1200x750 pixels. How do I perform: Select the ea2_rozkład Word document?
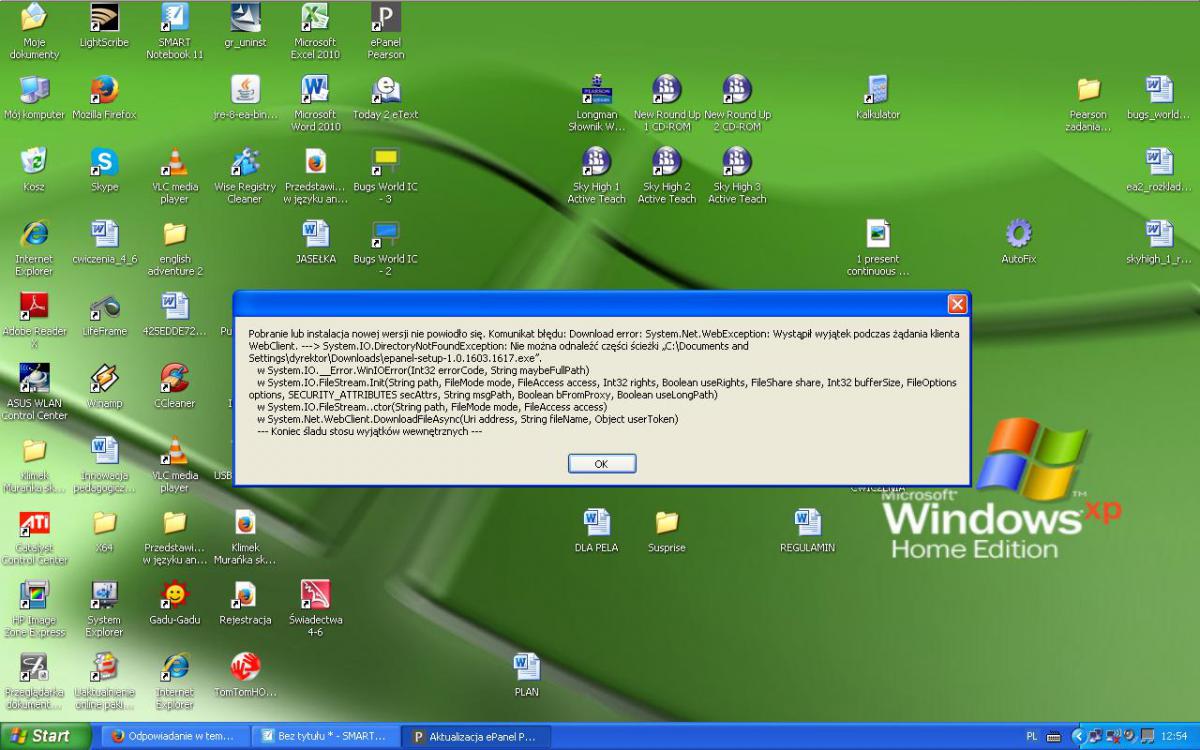tap(1159, 170)
